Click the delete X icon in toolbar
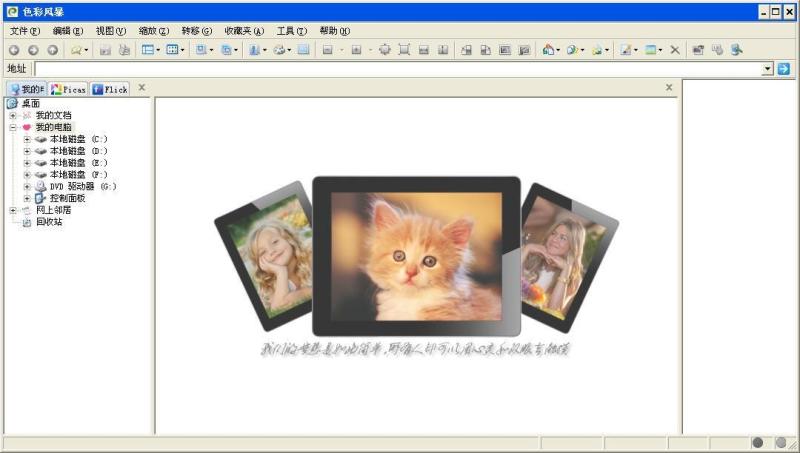800x453 pixels. [x=675, y=49]
